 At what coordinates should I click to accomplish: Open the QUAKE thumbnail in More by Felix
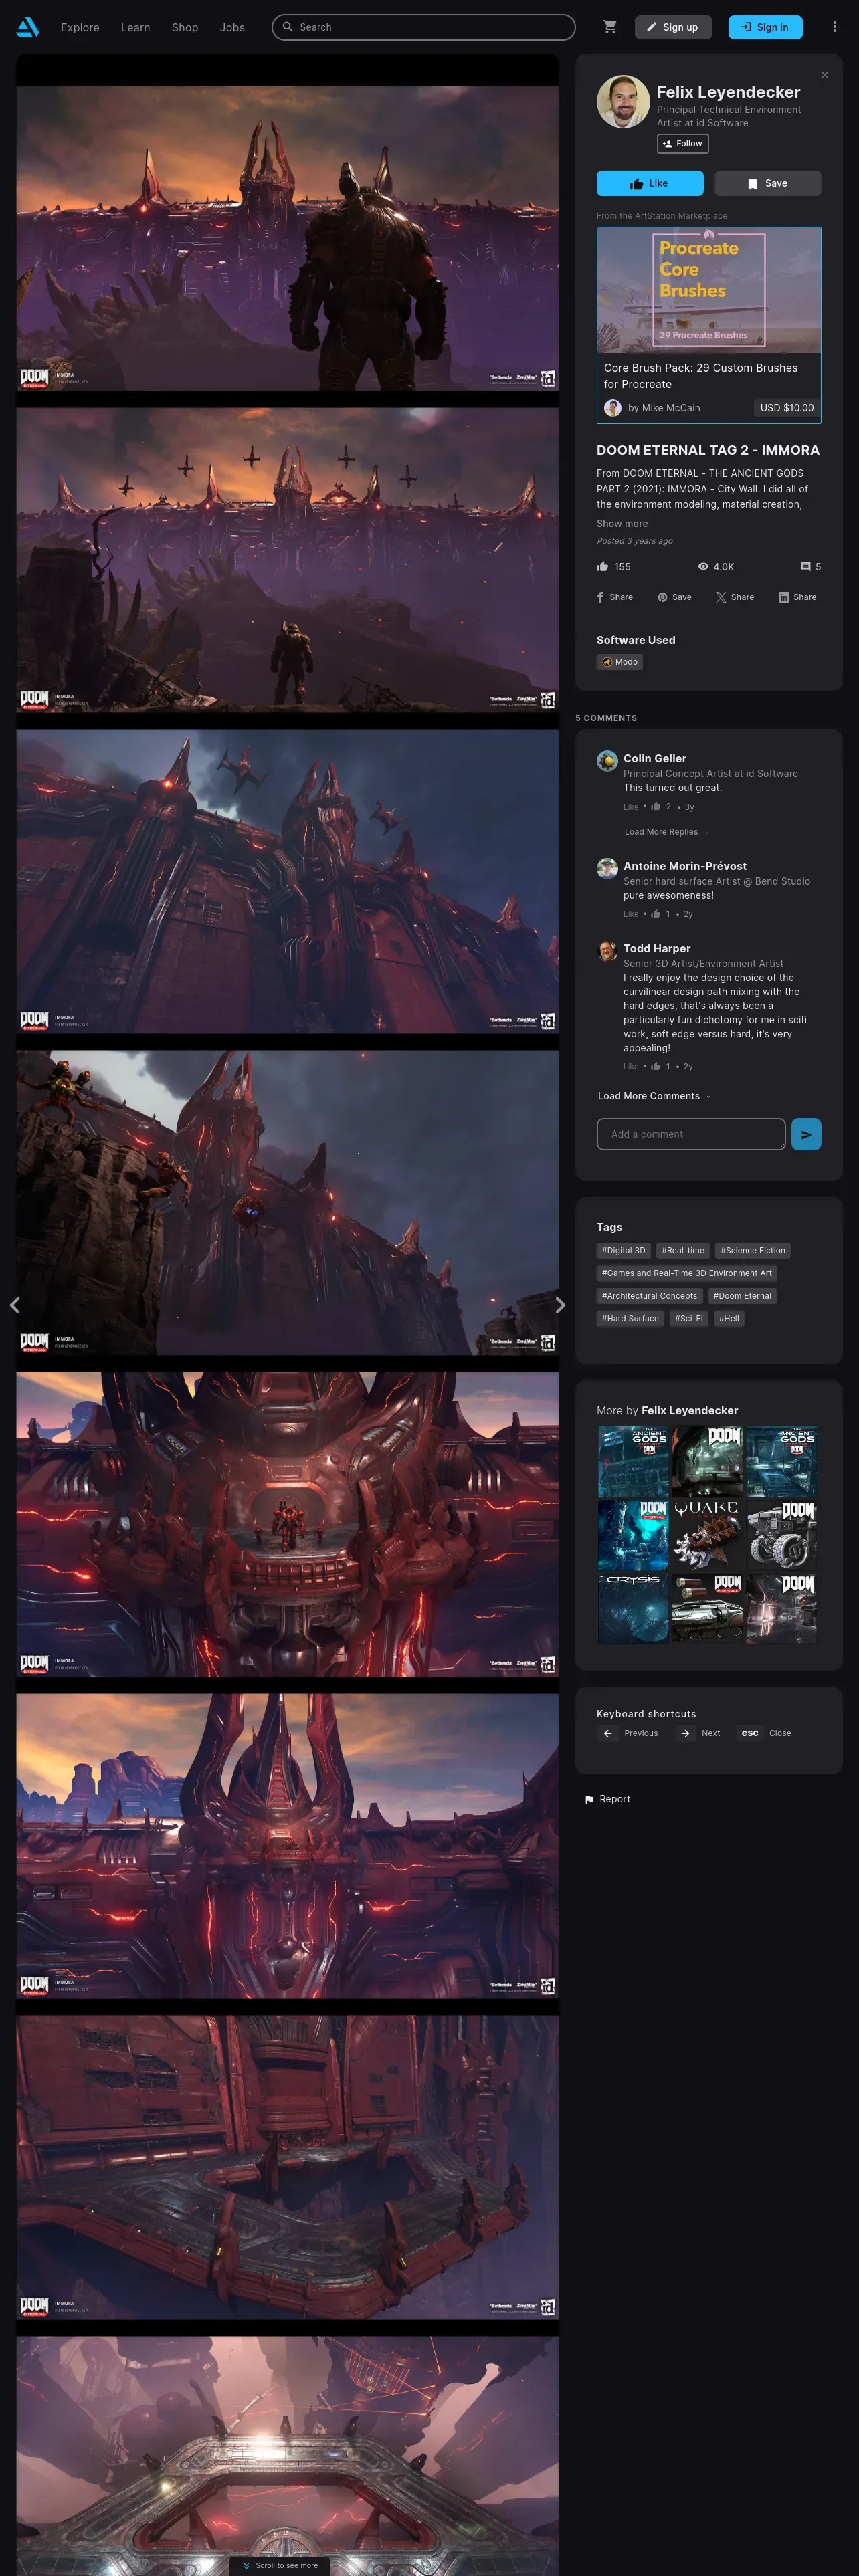[707, 1535]
